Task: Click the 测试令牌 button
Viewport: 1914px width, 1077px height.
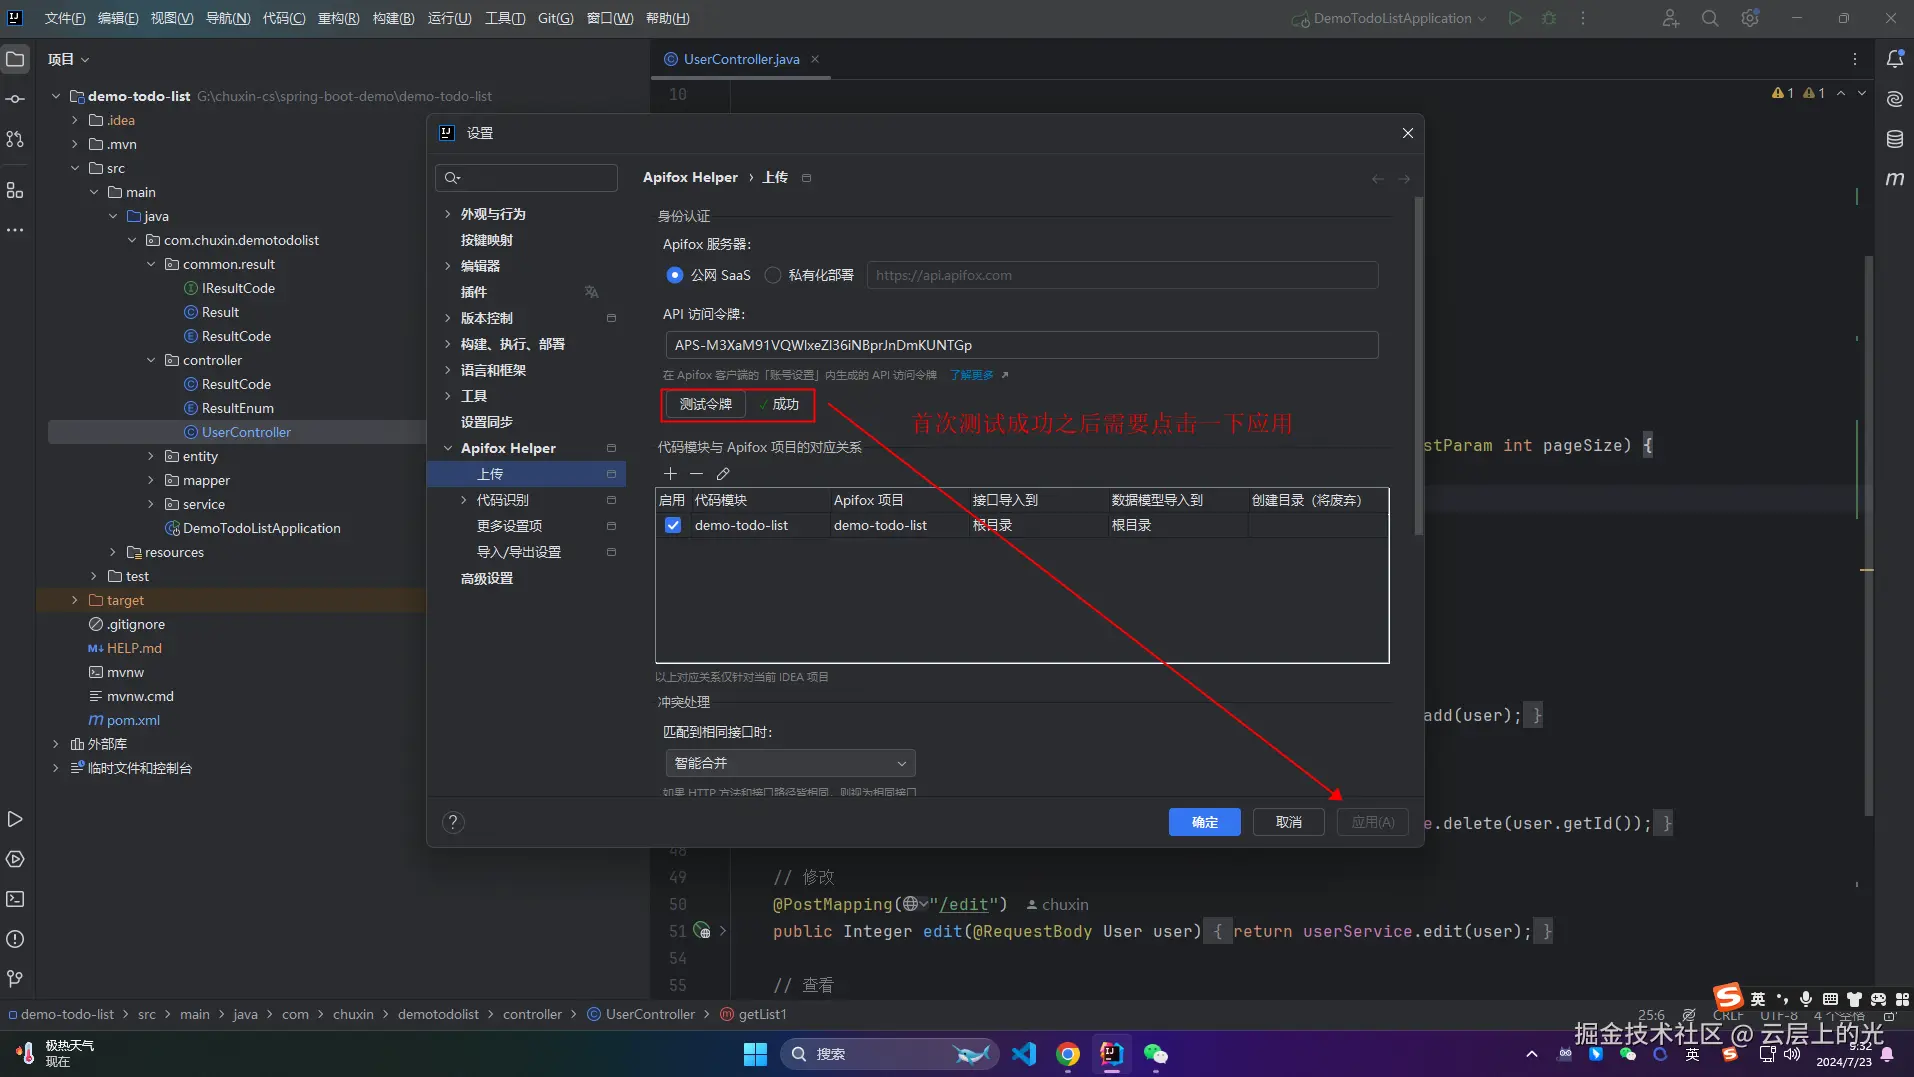Action: (x=706, y=404)
